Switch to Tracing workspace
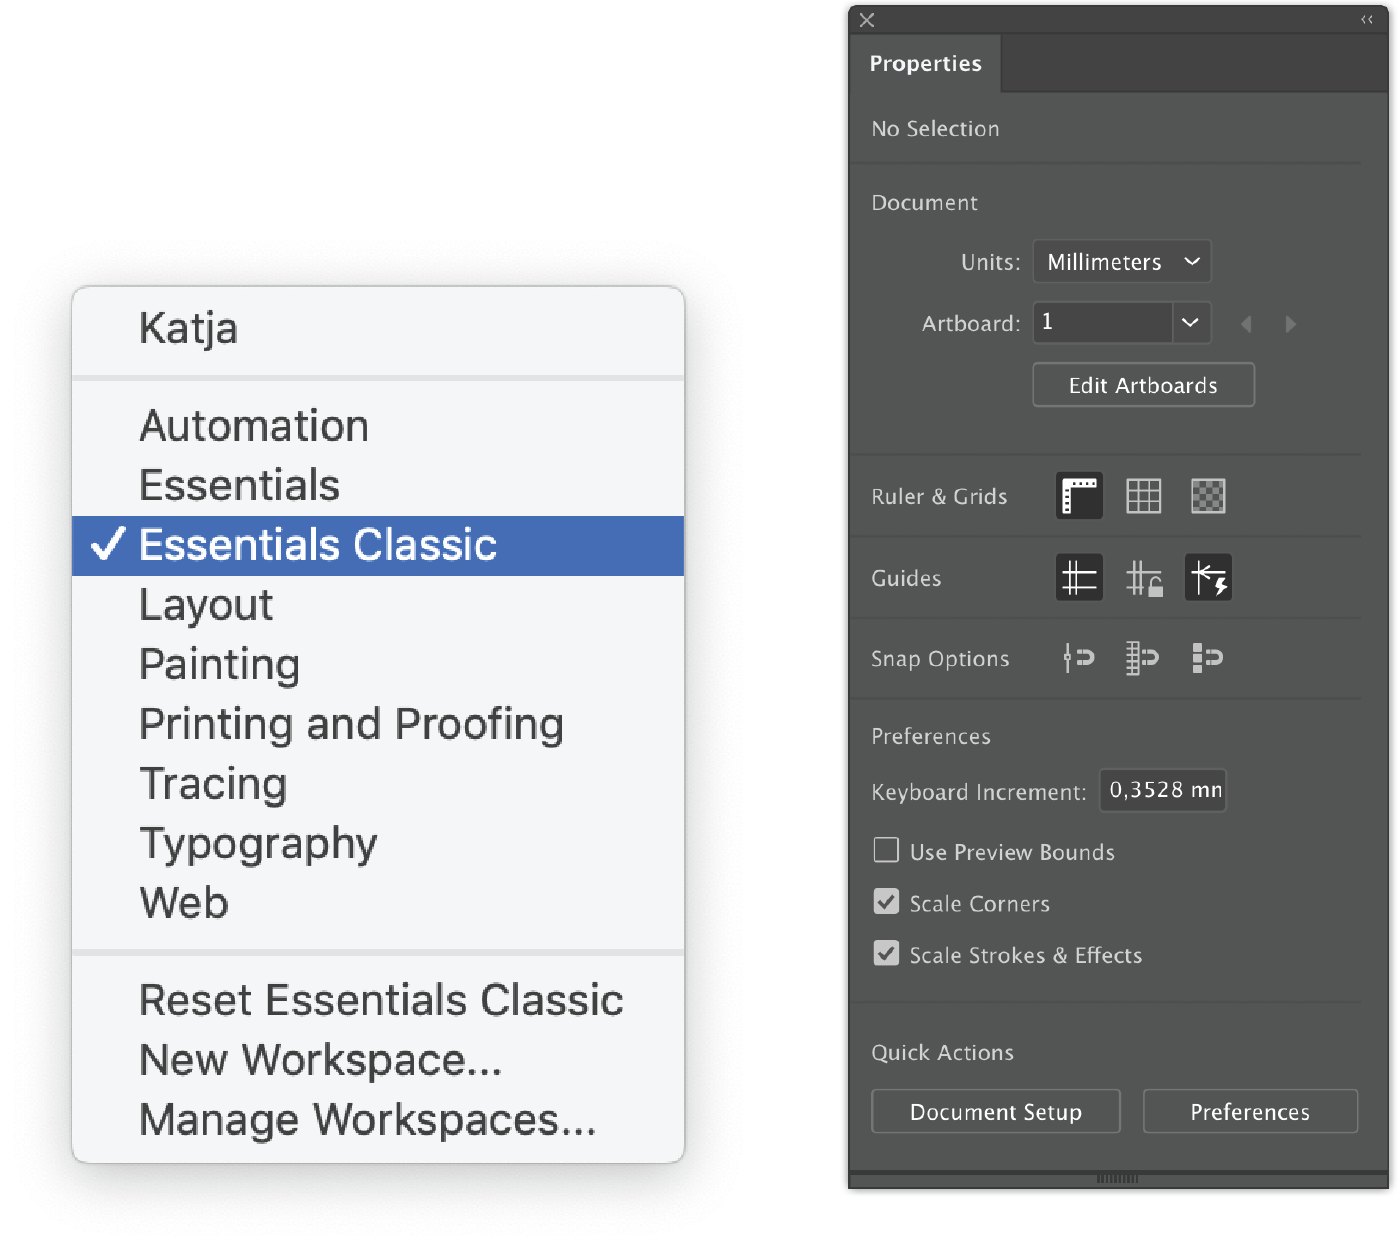This screenshot has width=1400, height=1248. click(x=378, y=784)
